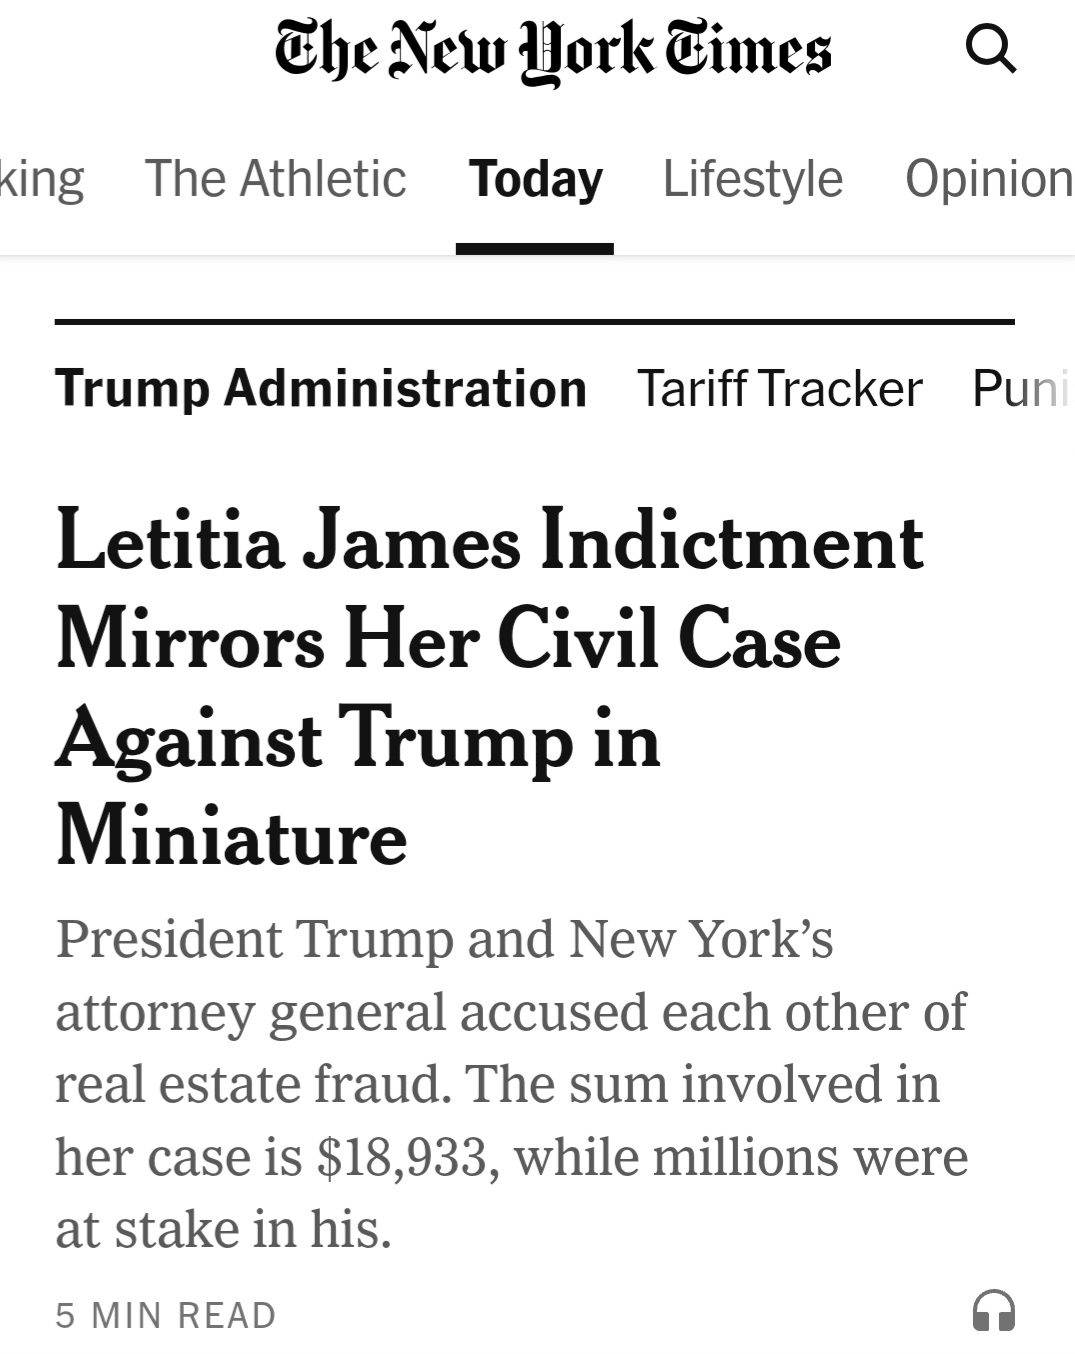1075x1354 pixels.
Task: Open the Trump Administration section link
Action: [320, 388]
